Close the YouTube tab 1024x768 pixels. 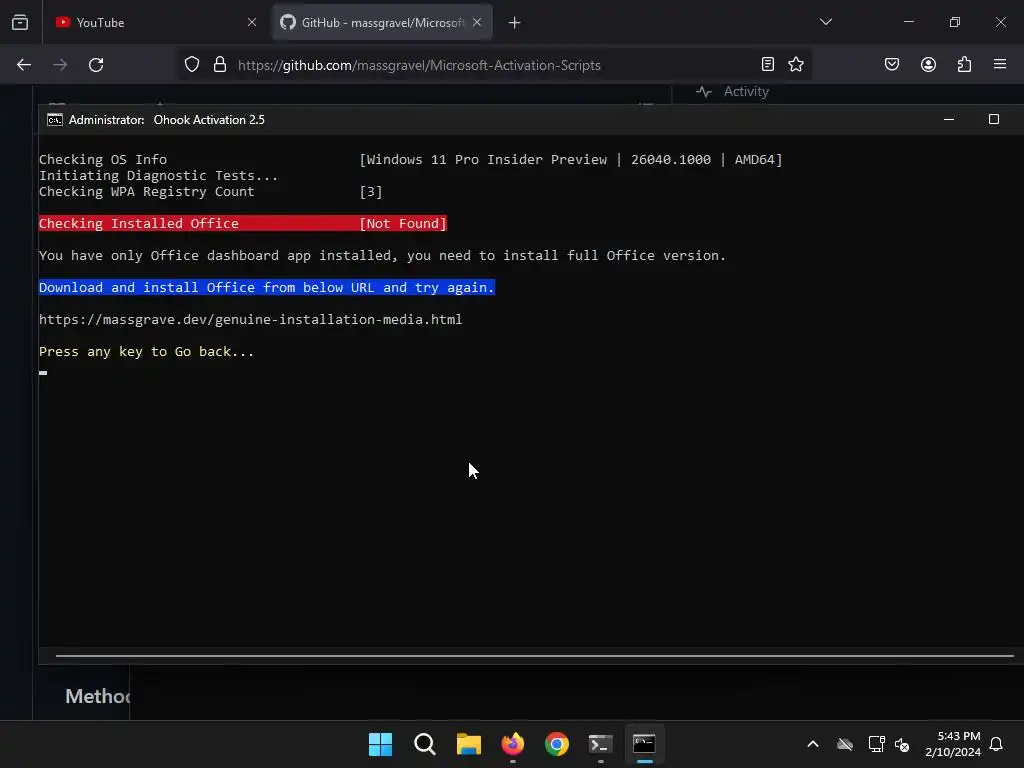pyautogui.click(x=252, y=22)
